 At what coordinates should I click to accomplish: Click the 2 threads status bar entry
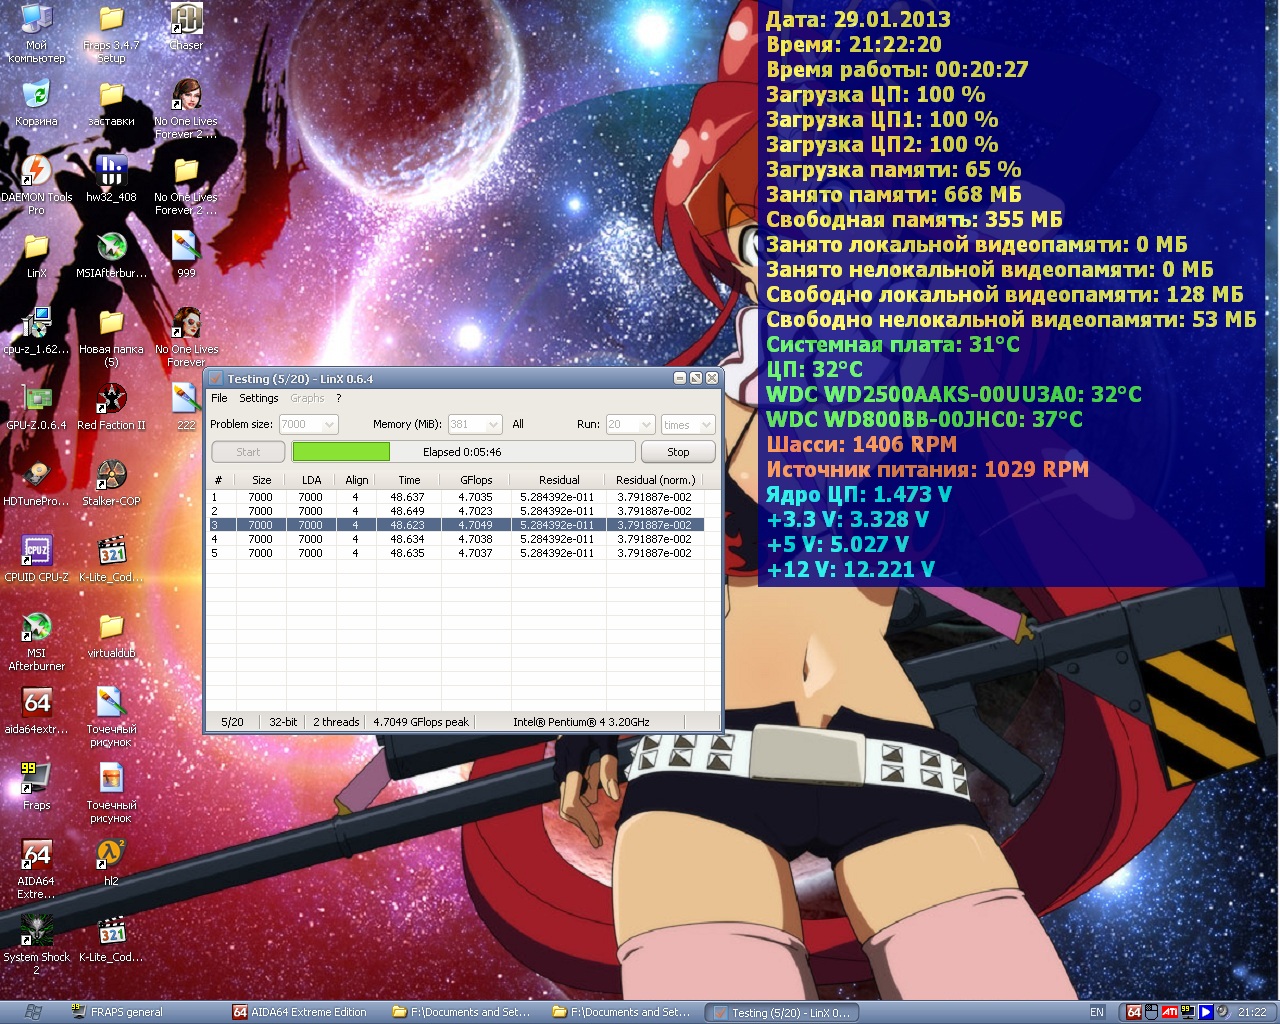(x=336, y=722)
